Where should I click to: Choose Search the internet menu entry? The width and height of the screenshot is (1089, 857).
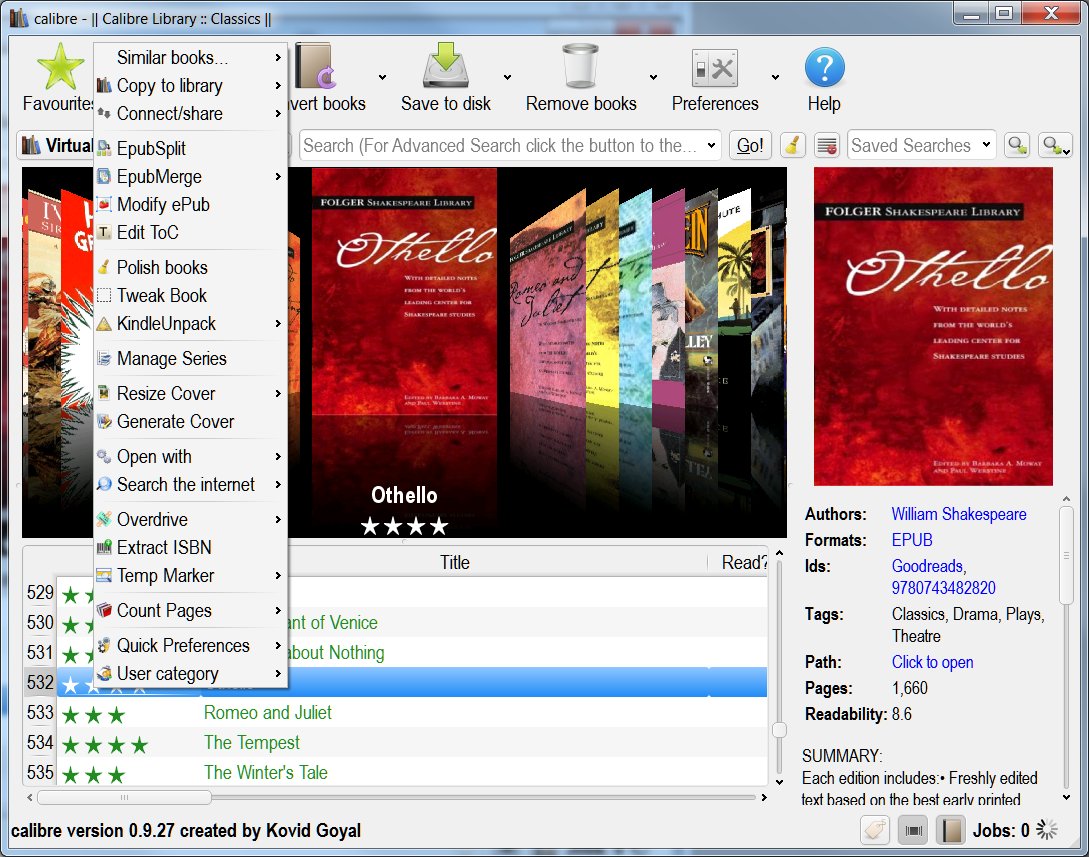tap(190, 484)
